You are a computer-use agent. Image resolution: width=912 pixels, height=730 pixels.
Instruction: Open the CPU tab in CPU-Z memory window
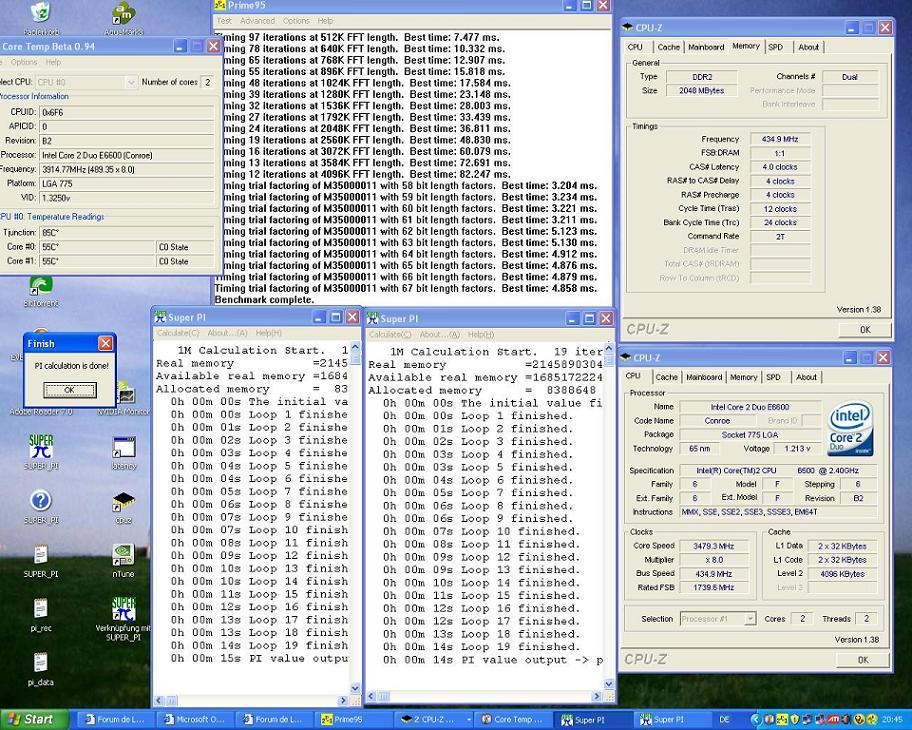635,47
